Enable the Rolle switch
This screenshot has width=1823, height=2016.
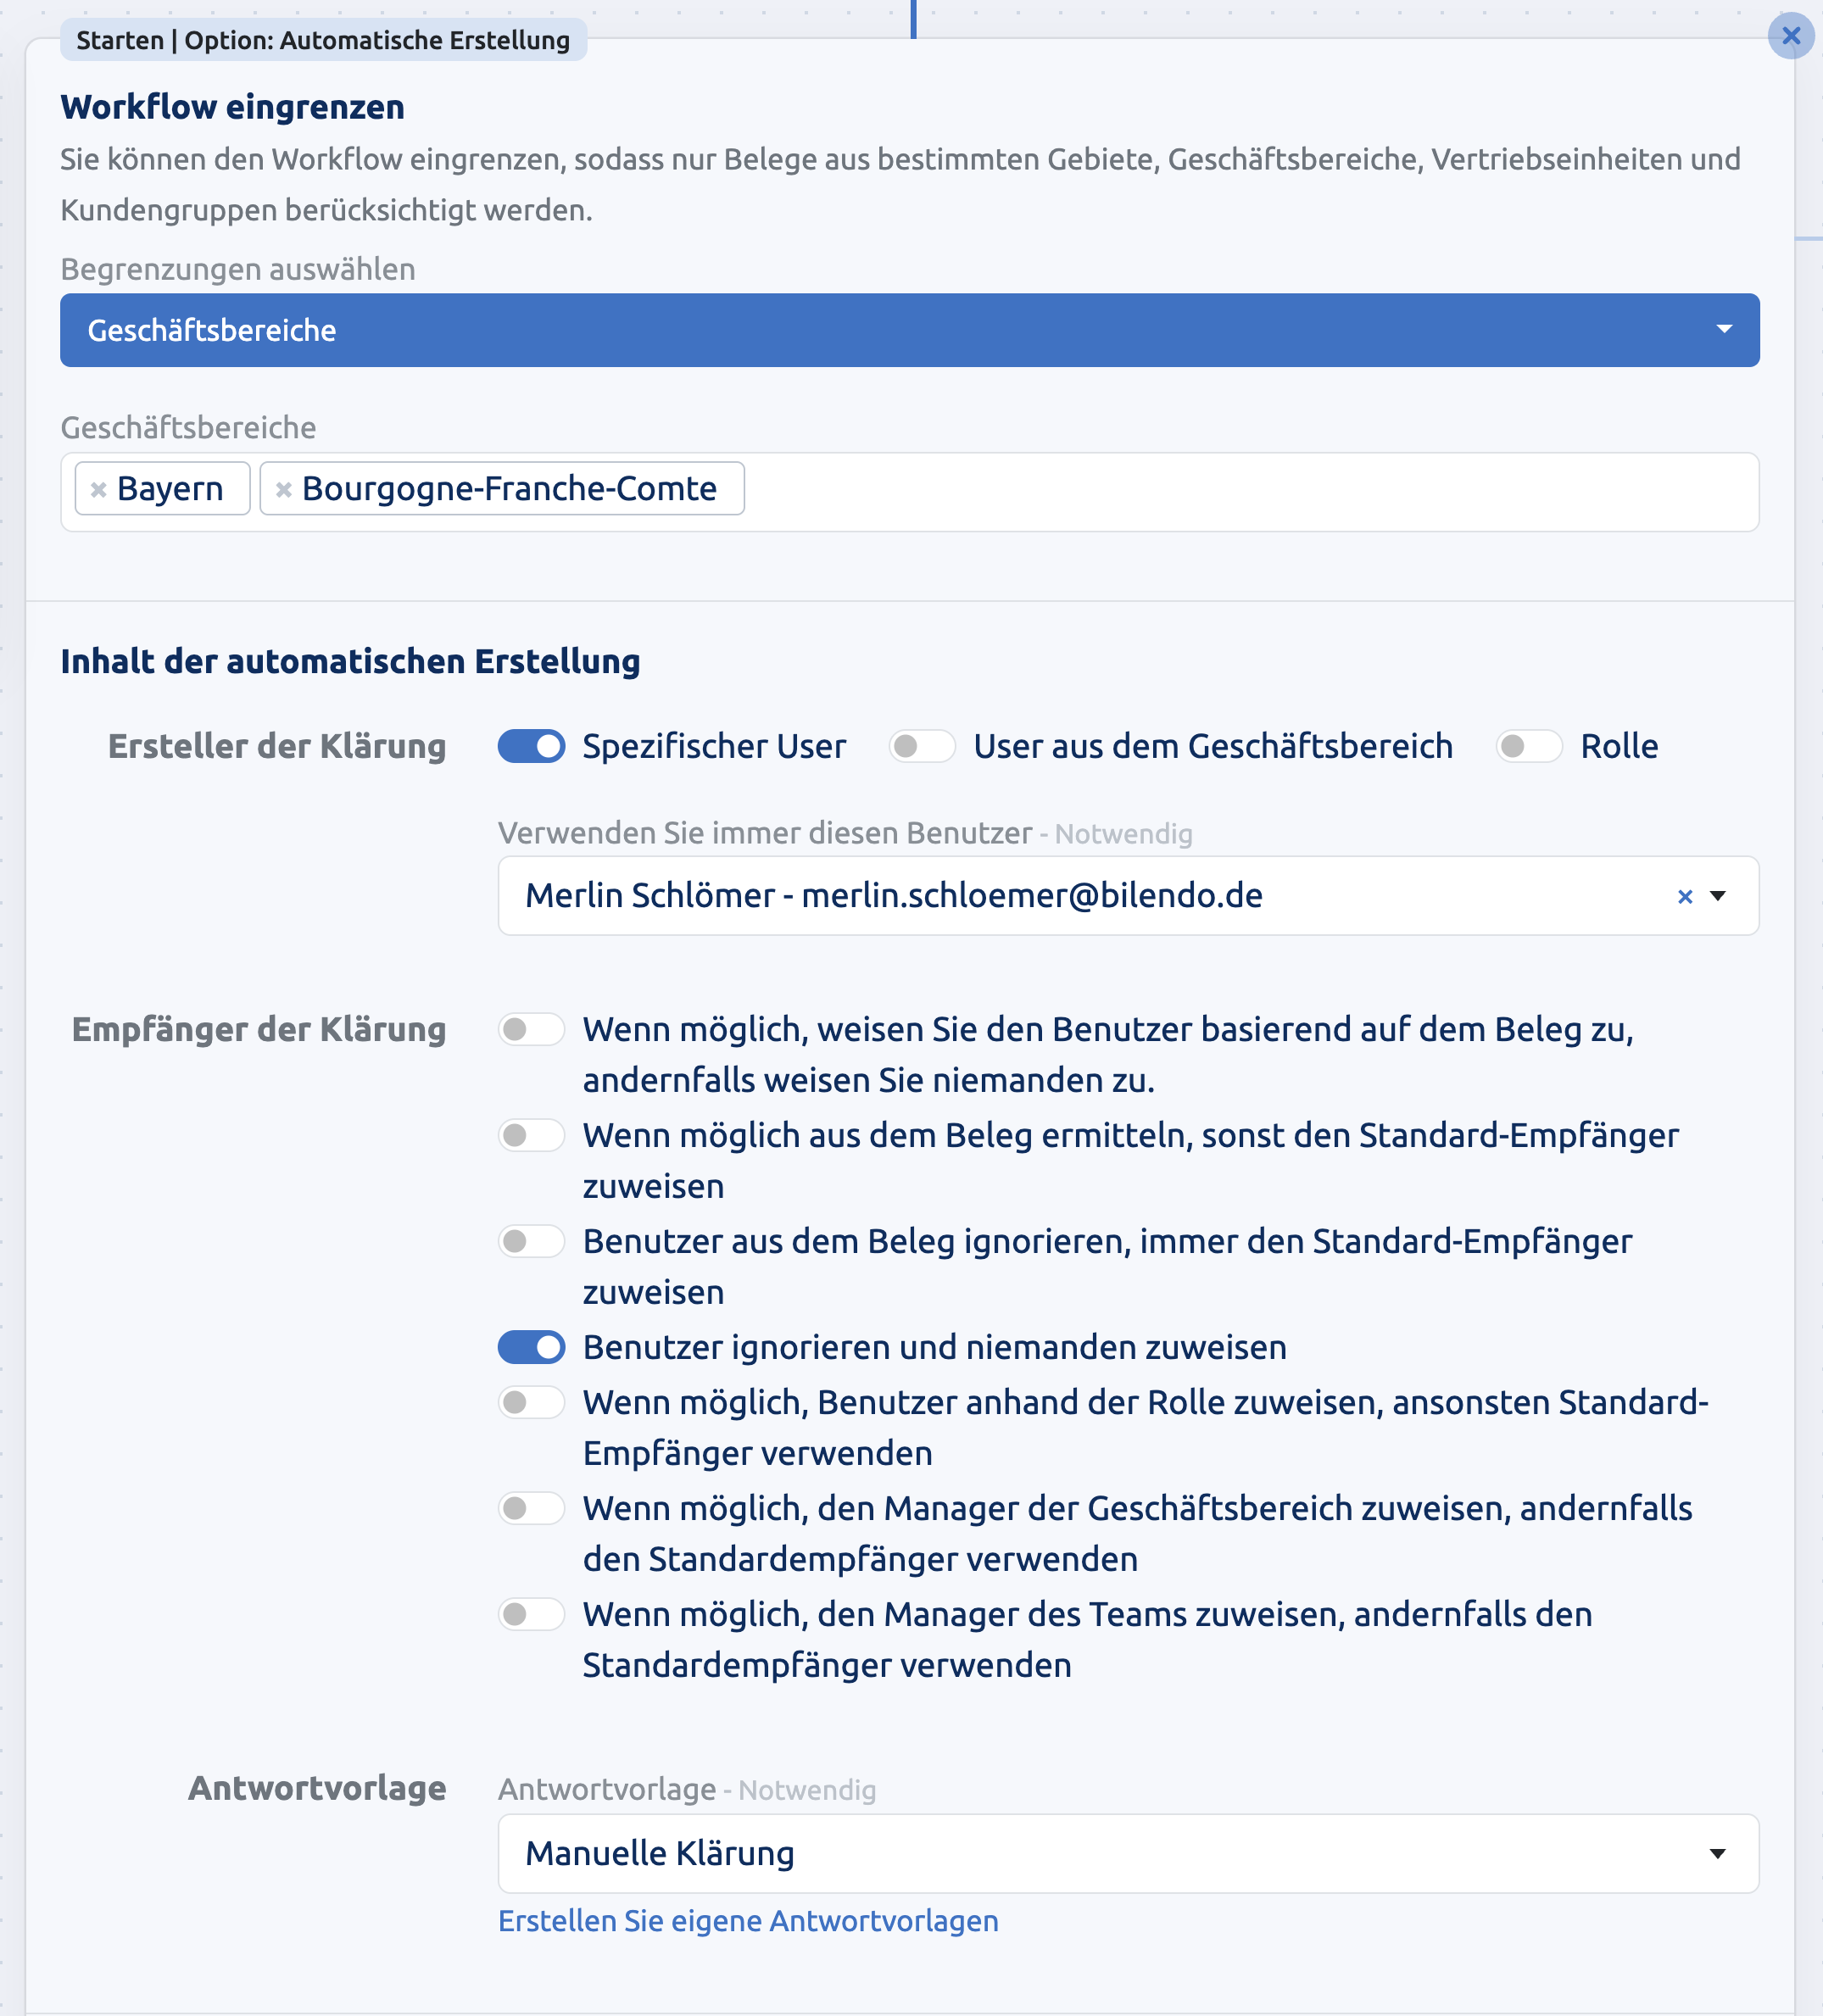(1528, 746)
